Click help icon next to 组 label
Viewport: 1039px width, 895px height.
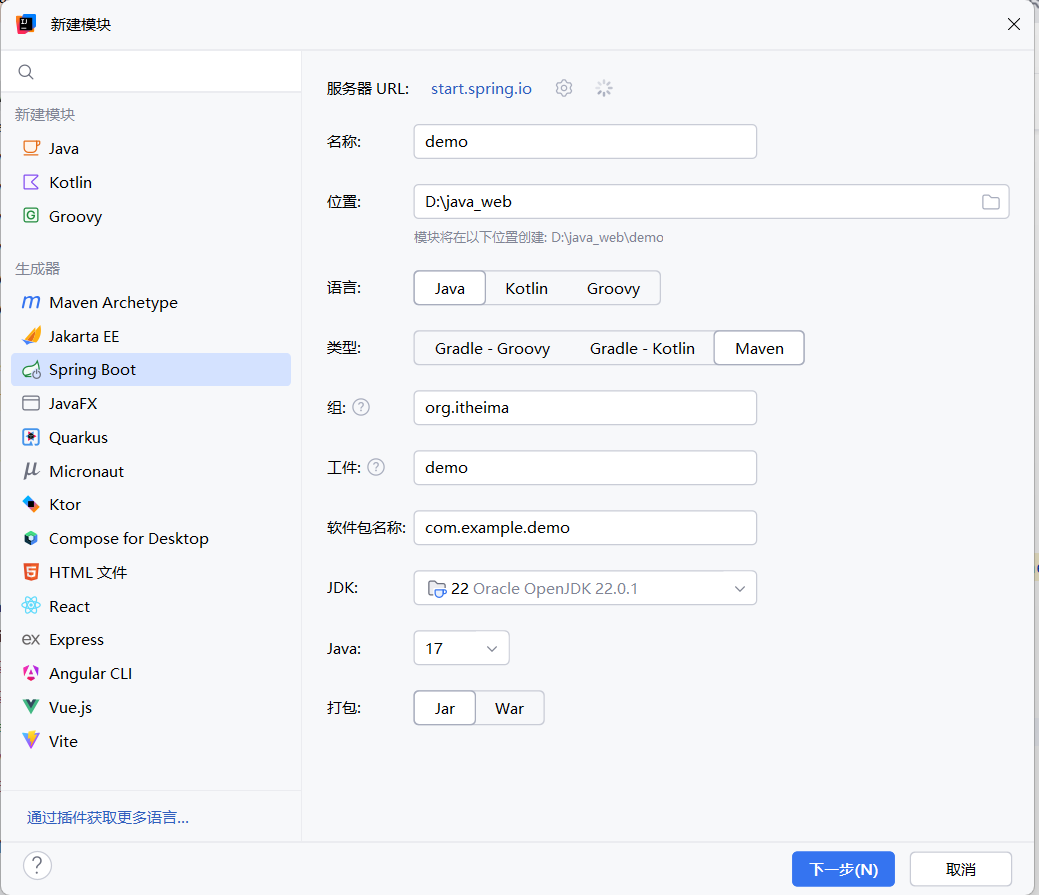click(x=361, y=407)
